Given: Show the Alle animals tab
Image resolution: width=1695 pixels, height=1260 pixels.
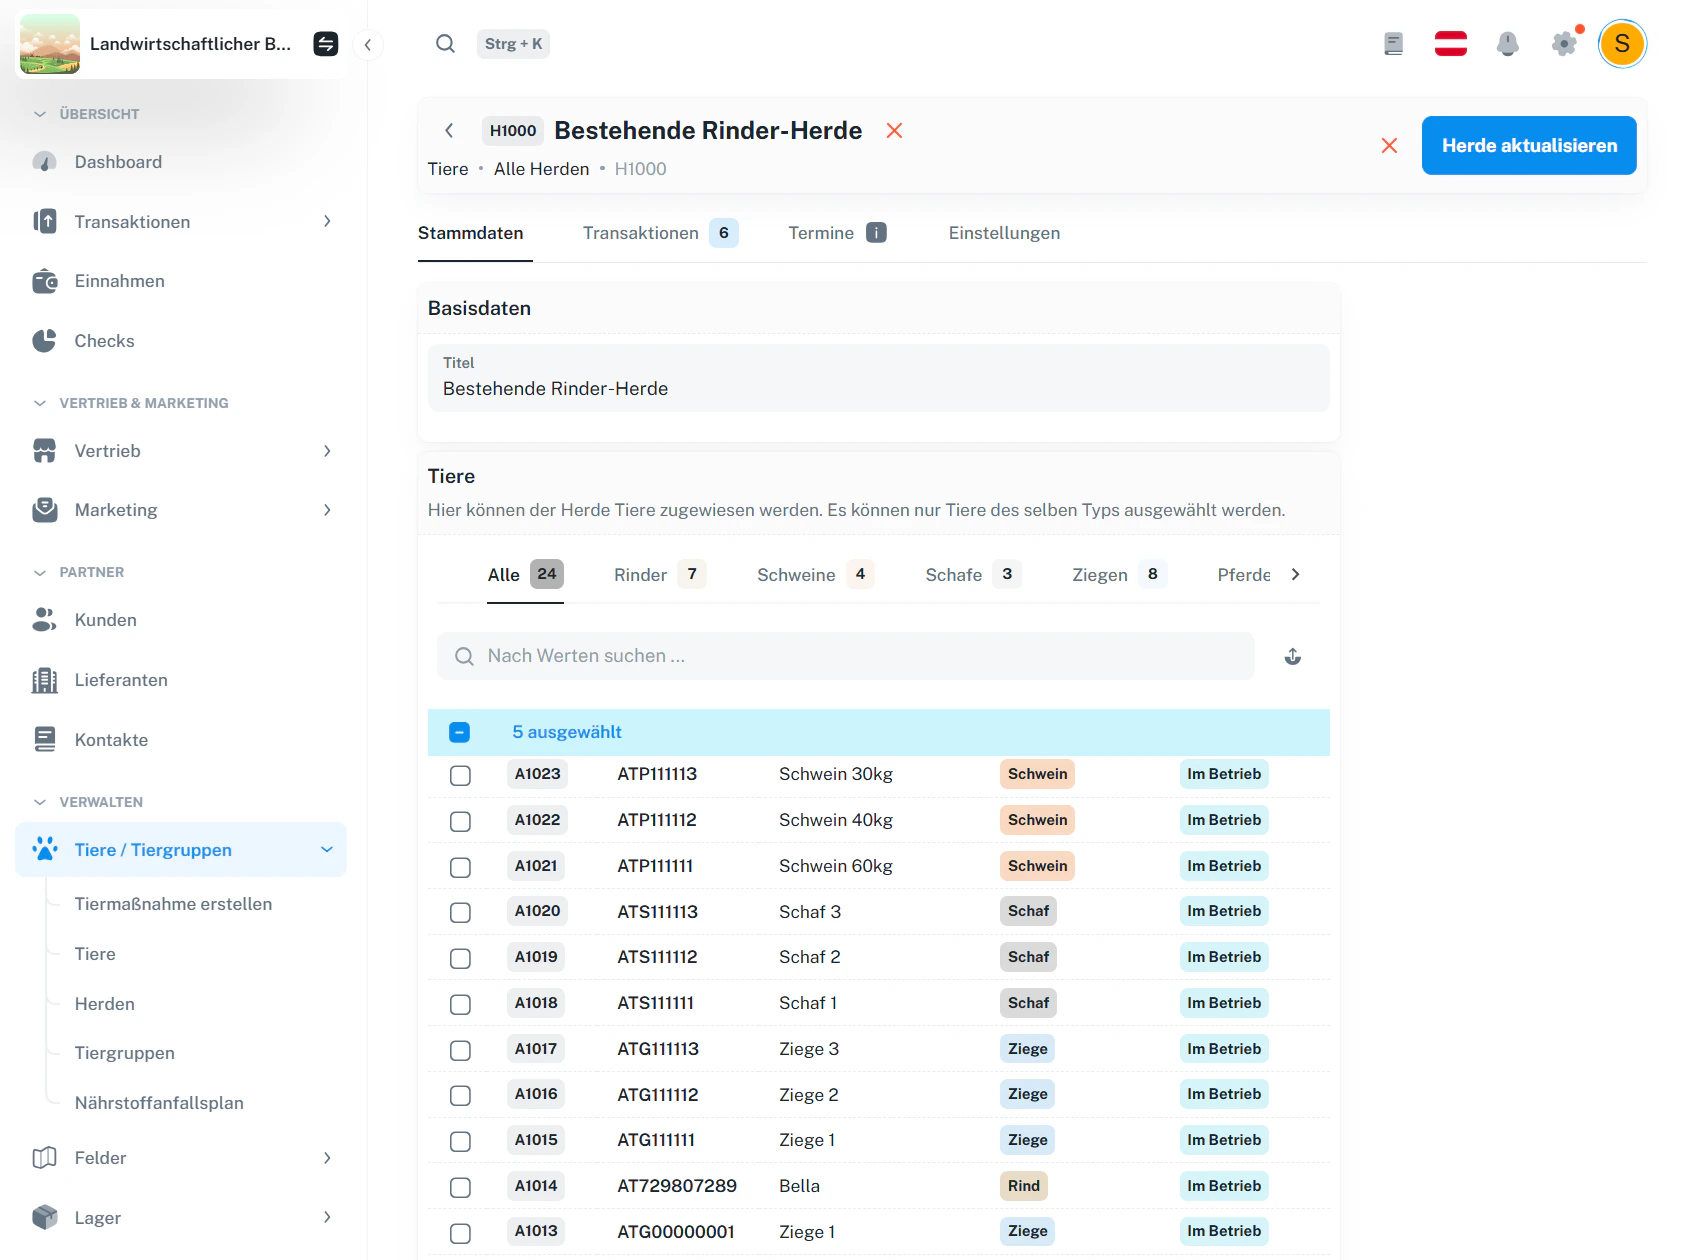Looking at the screenshot, I should 525,574.
